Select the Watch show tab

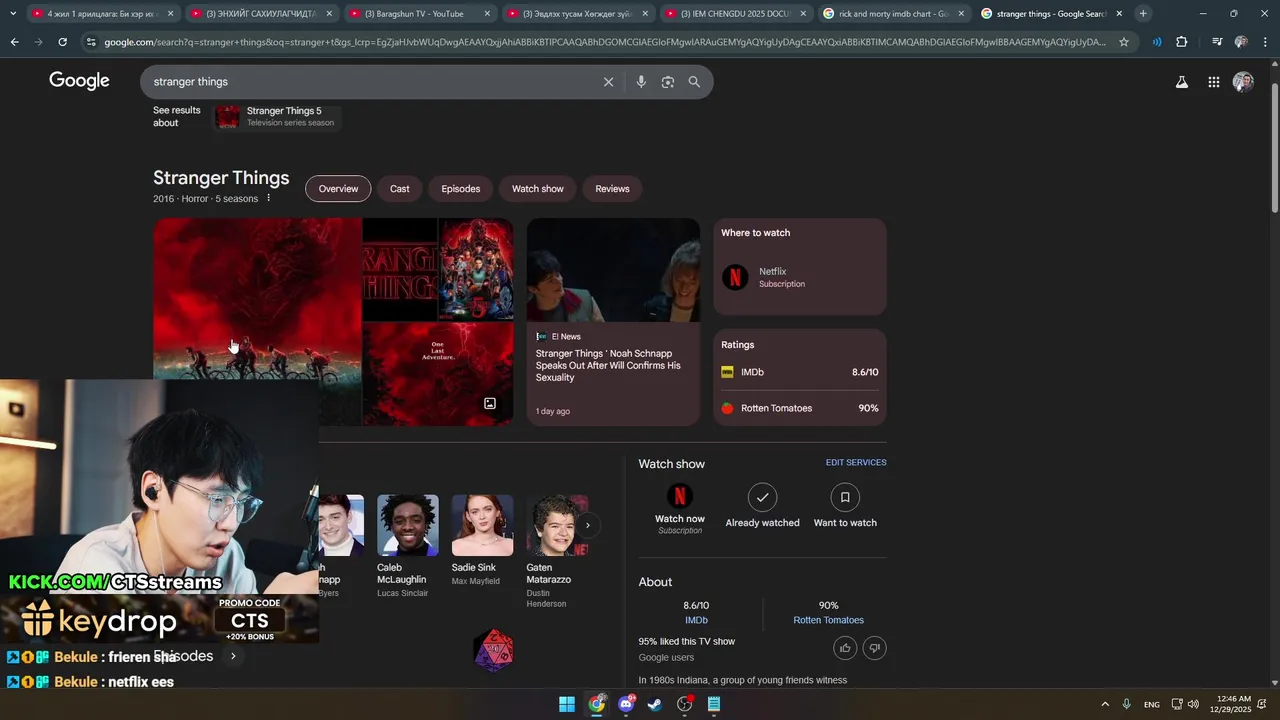(x=538, y=189)
